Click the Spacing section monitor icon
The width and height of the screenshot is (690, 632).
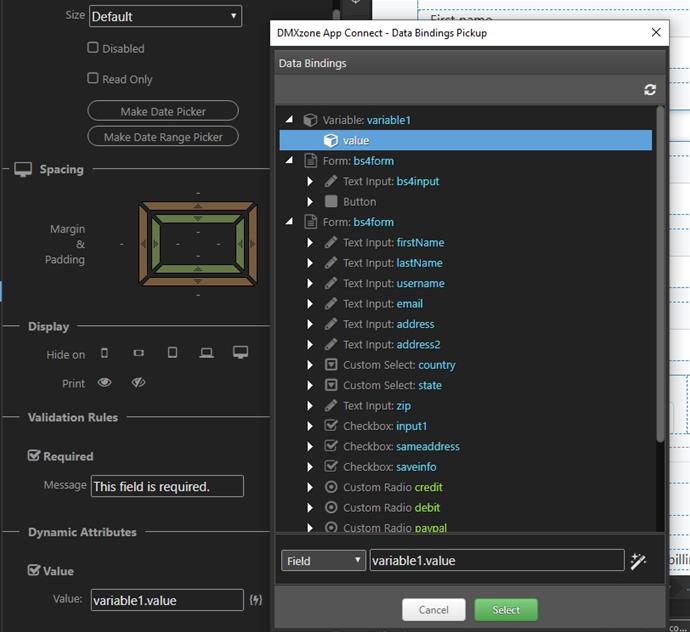23,169
